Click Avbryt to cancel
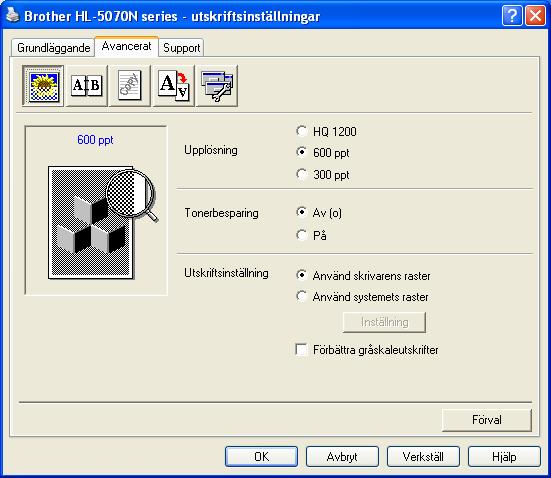The image size is (551, 478). [x=342, y=457]
